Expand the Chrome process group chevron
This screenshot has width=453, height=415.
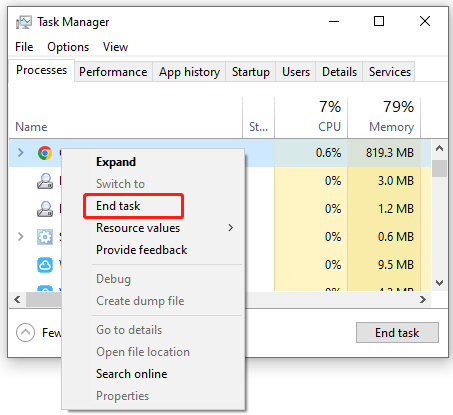pos(21,153)
